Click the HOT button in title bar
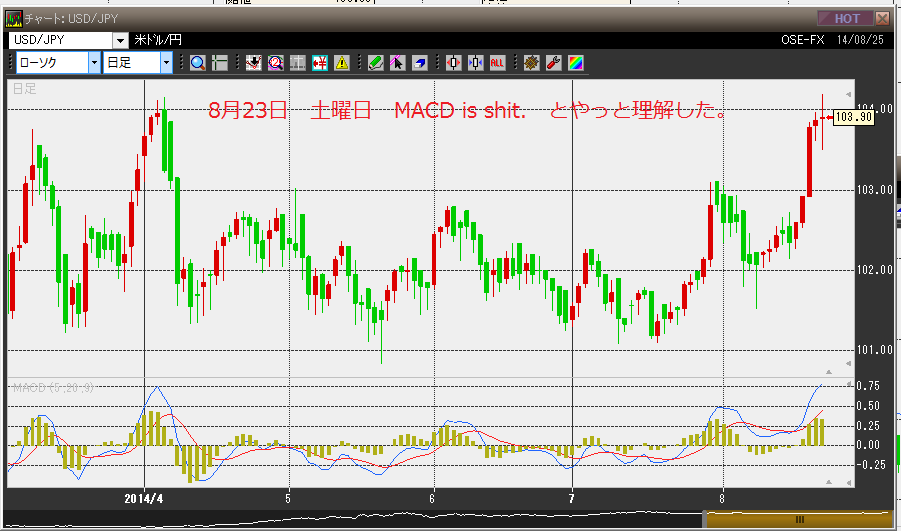901x531 pixels. tap(846, 18)
